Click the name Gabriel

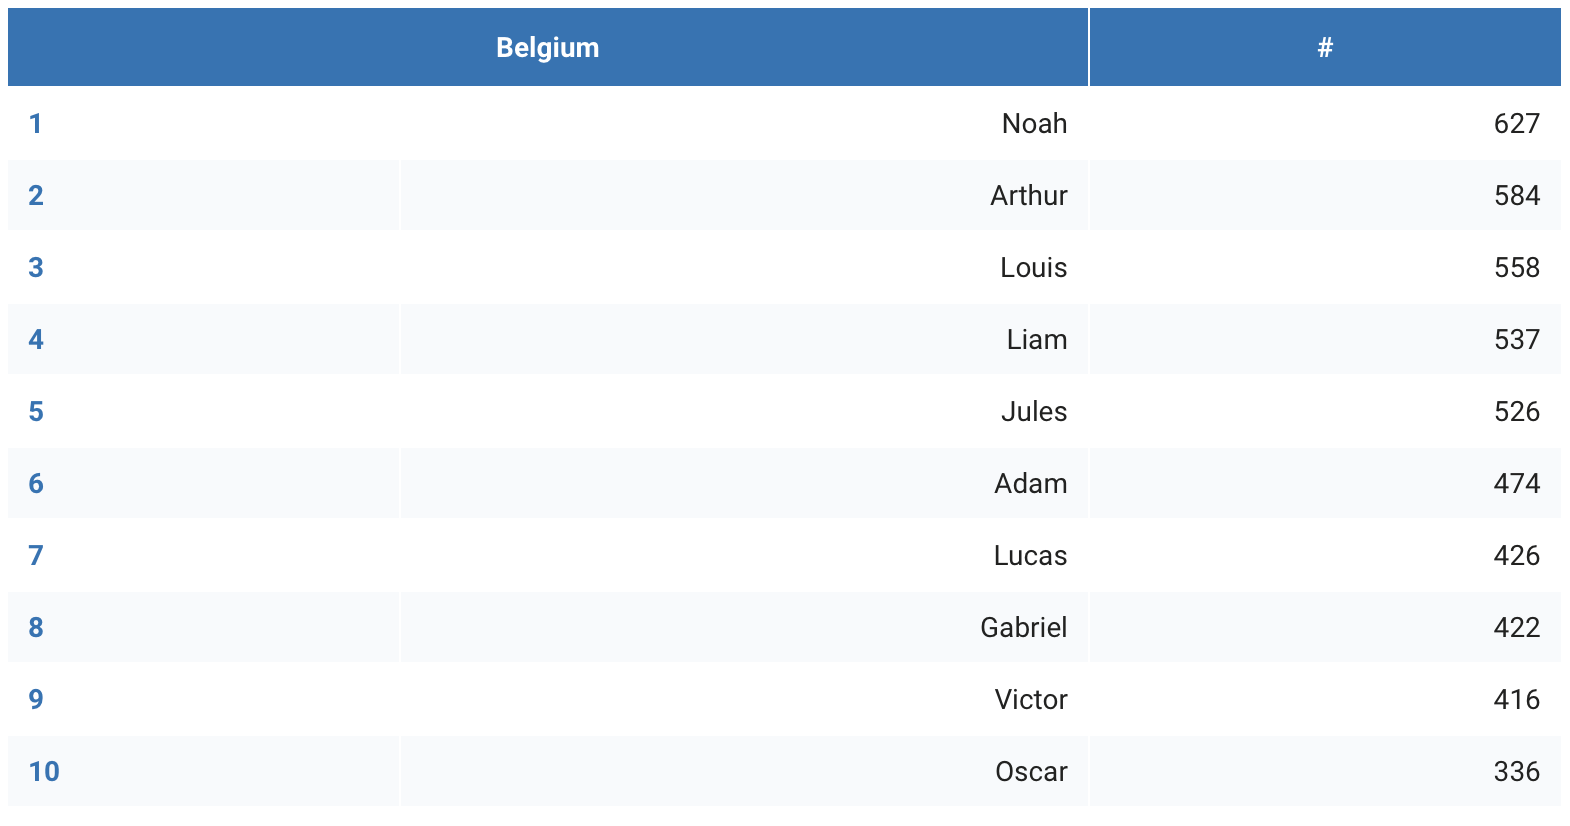(1023, 627)
